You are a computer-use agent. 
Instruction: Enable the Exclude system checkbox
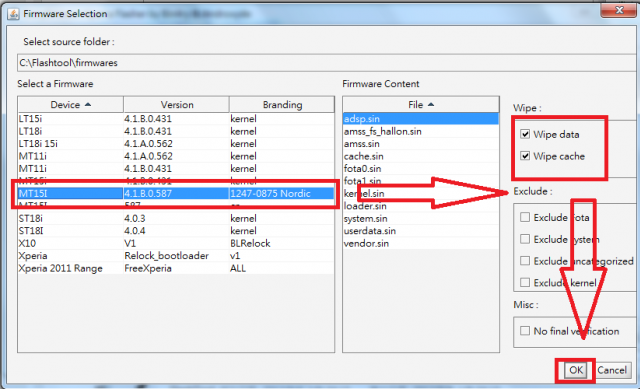(525, 239)
